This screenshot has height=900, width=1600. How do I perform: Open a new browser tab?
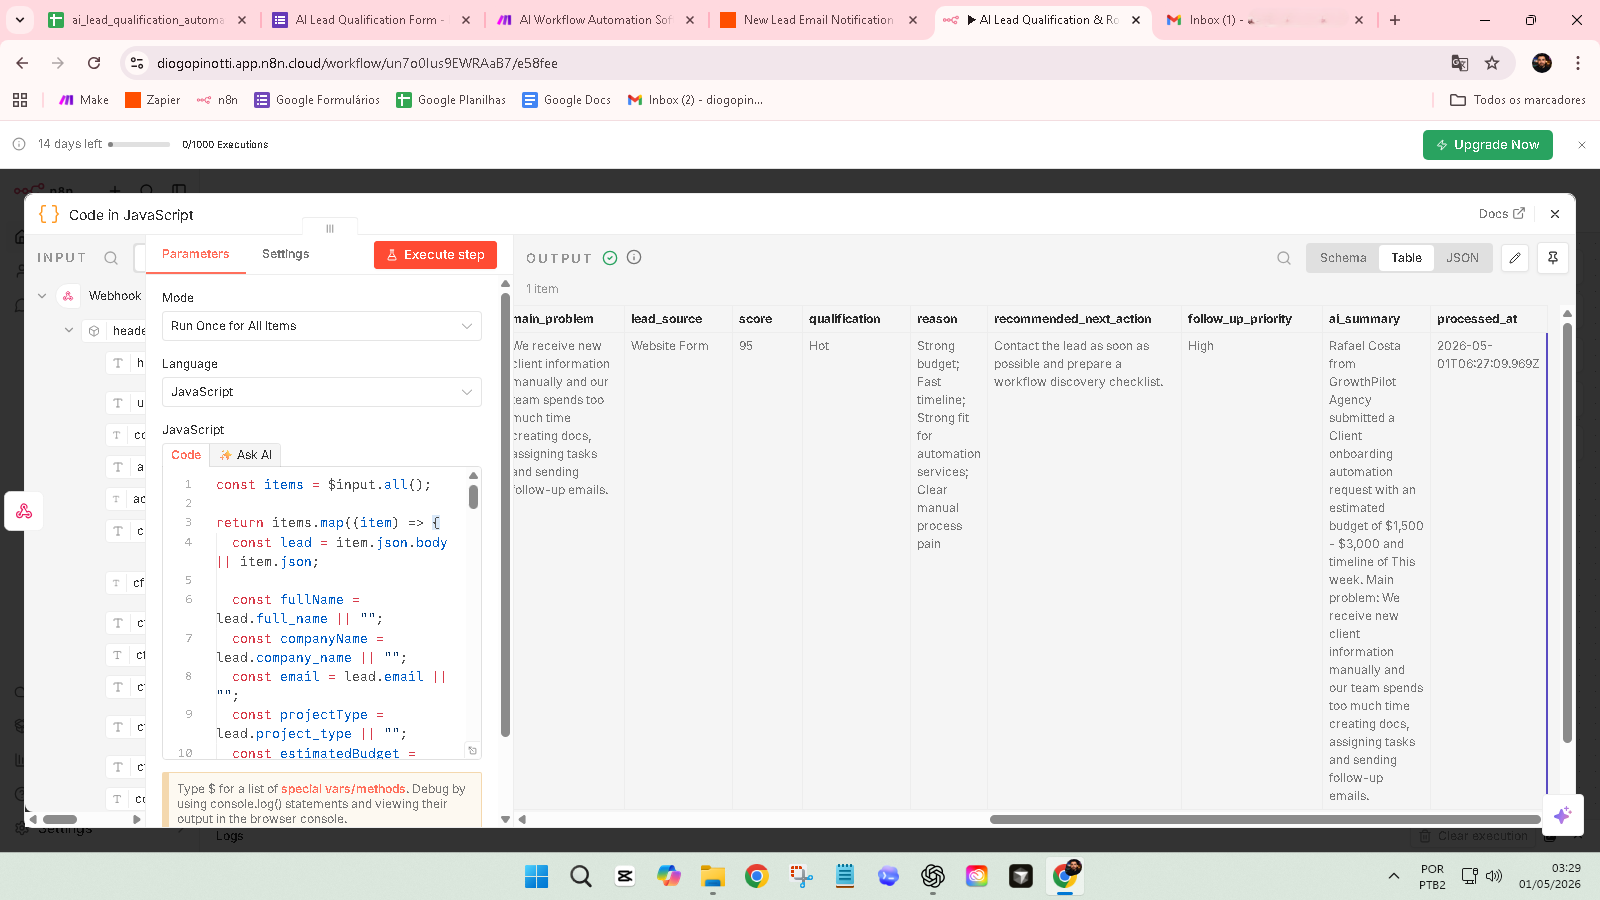click(1395, 20)
